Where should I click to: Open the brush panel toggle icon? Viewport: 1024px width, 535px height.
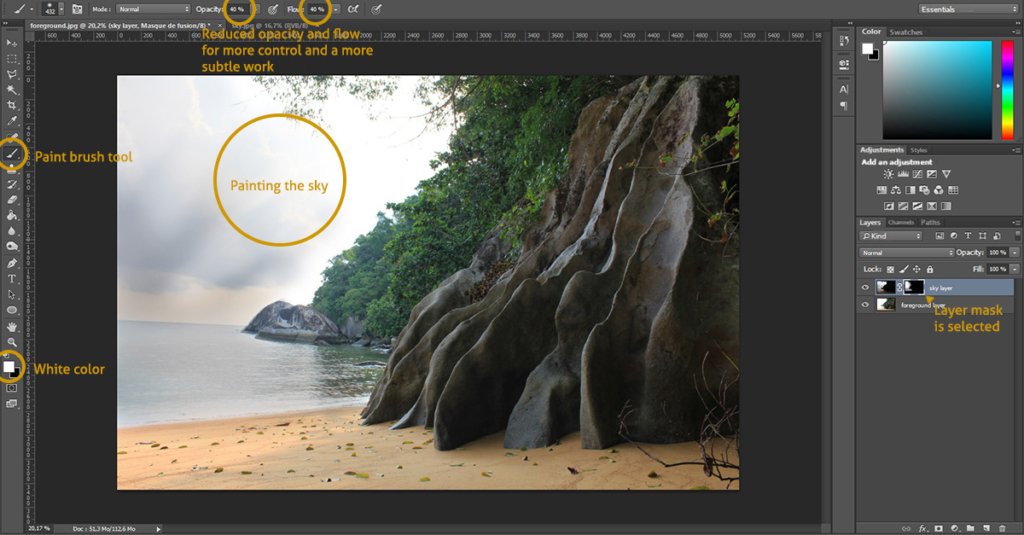[77, 9]
